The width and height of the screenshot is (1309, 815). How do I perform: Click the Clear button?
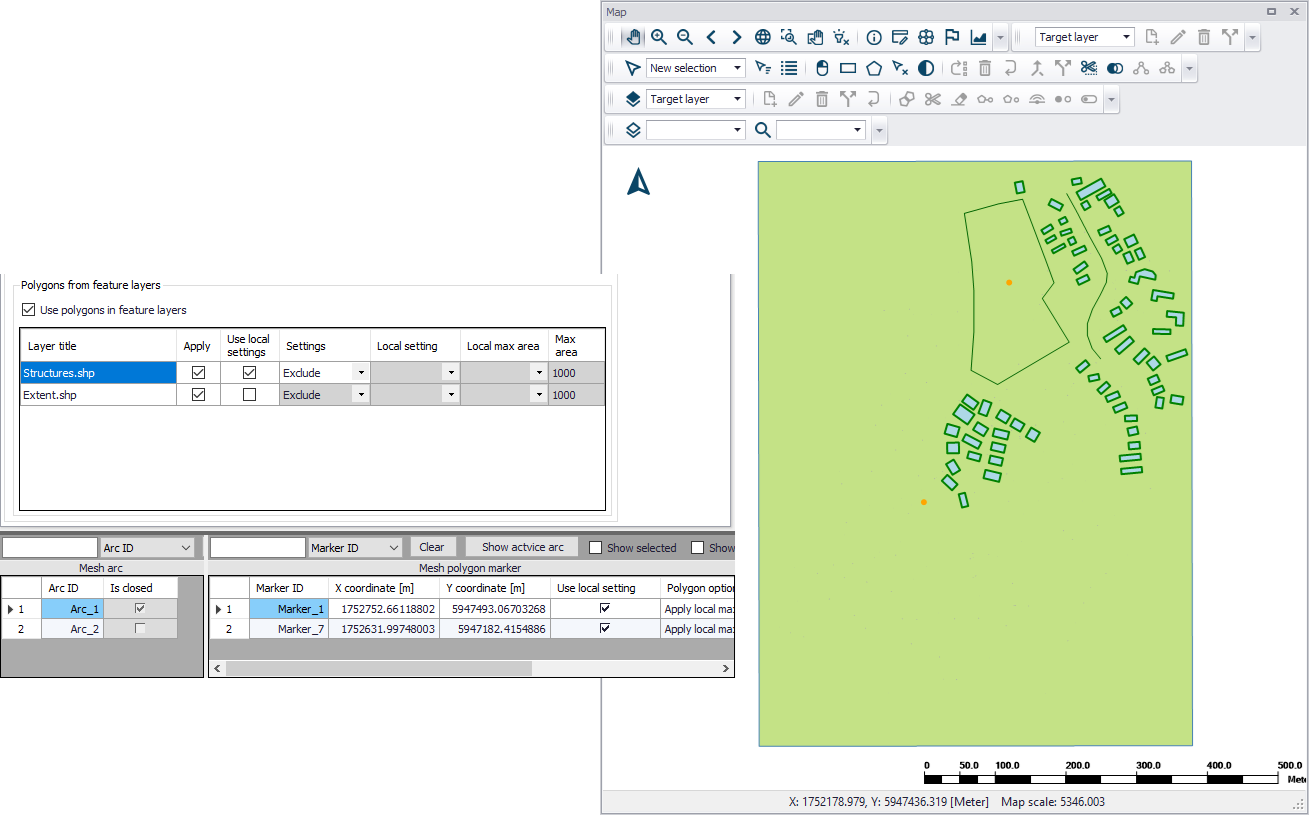[x=432, y=547]
